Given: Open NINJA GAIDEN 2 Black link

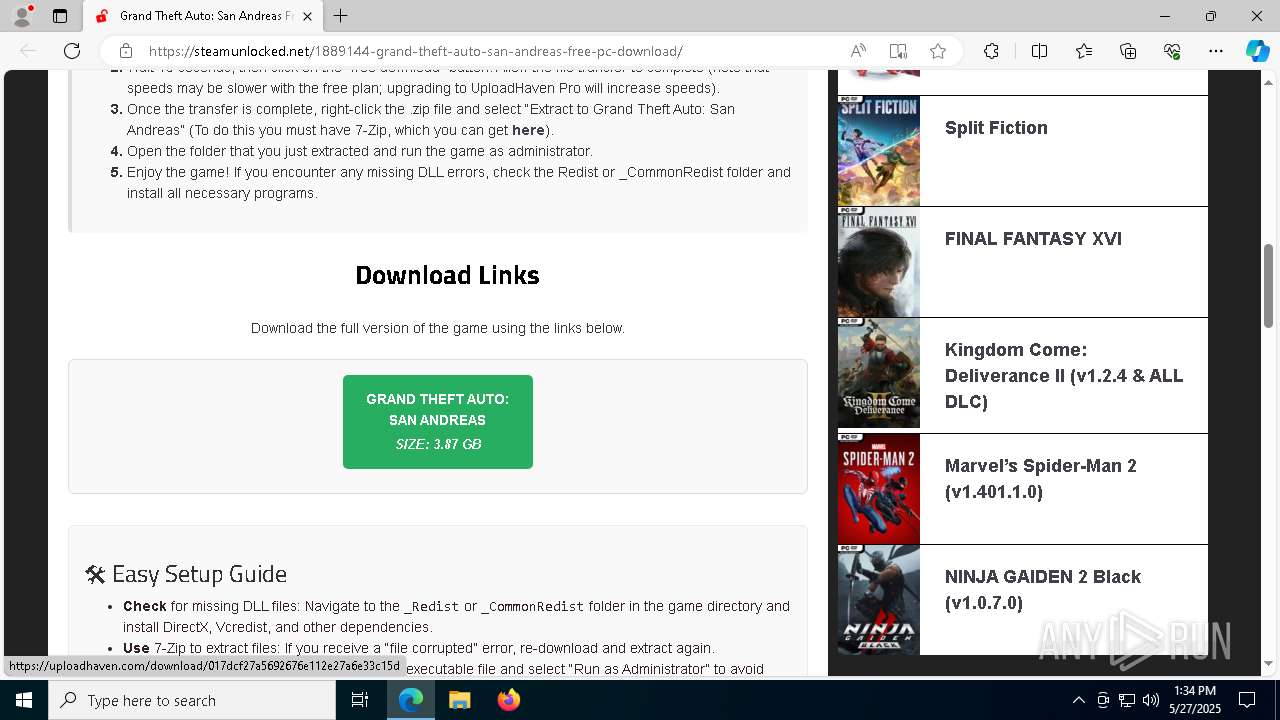Looking at the screenshot, I should coord(1043,590).
